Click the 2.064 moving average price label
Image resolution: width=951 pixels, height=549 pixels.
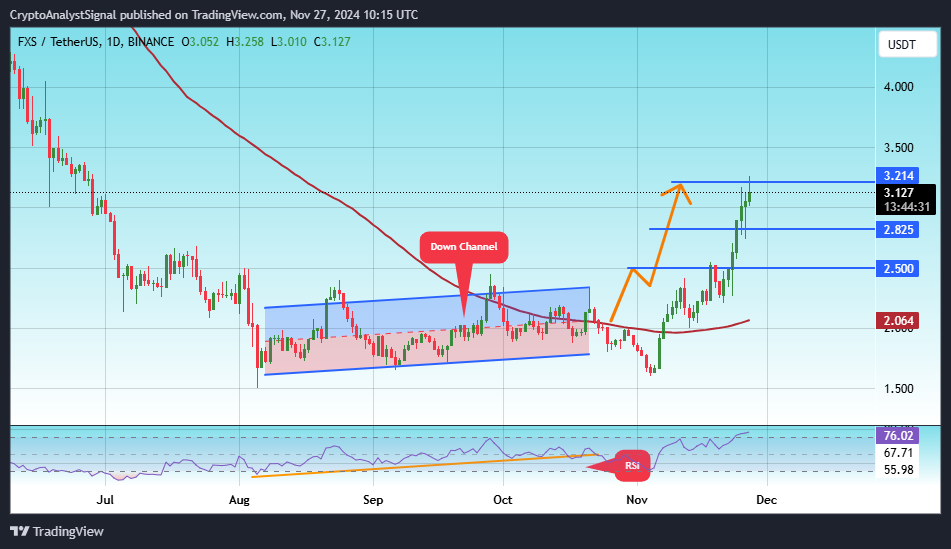click(x=898, y=320)
